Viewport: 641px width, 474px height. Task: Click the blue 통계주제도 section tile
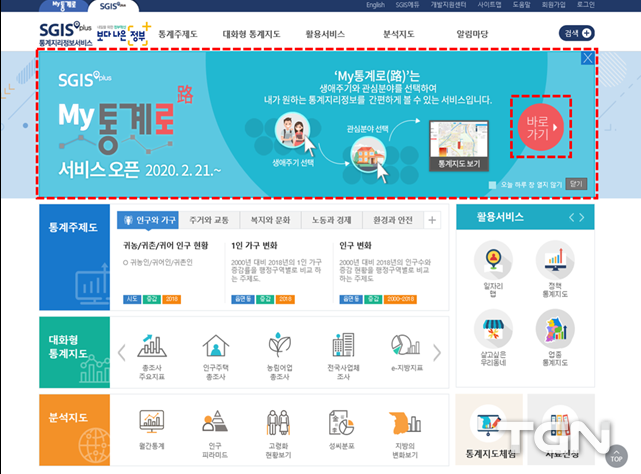(x=74, y=257)
